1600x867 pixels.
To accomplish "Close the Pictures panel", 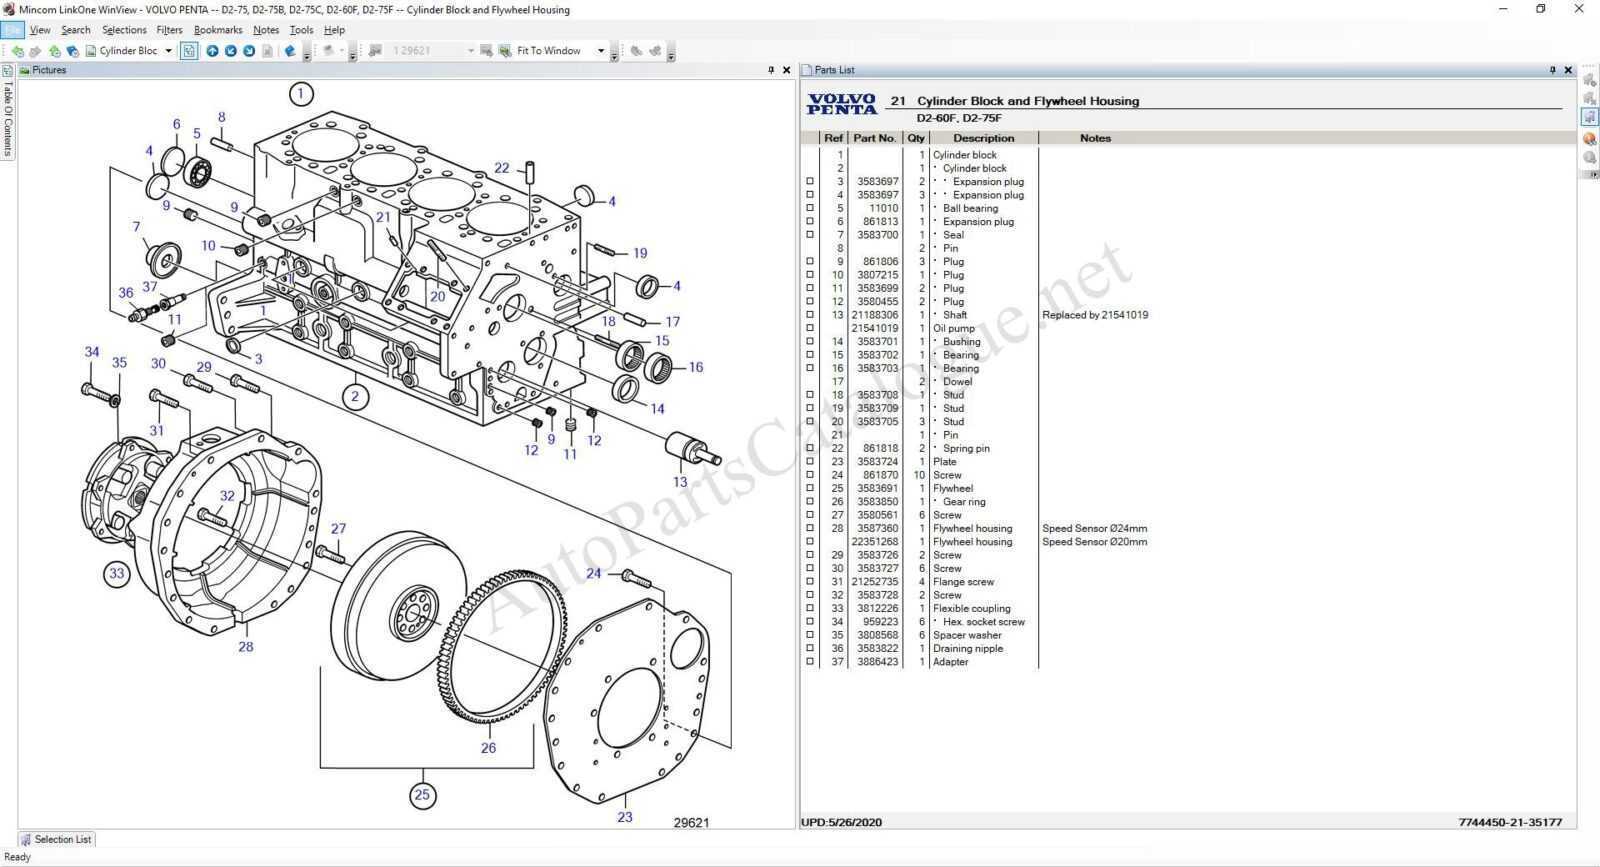I will pyautogui.click(x=786, y=70).
